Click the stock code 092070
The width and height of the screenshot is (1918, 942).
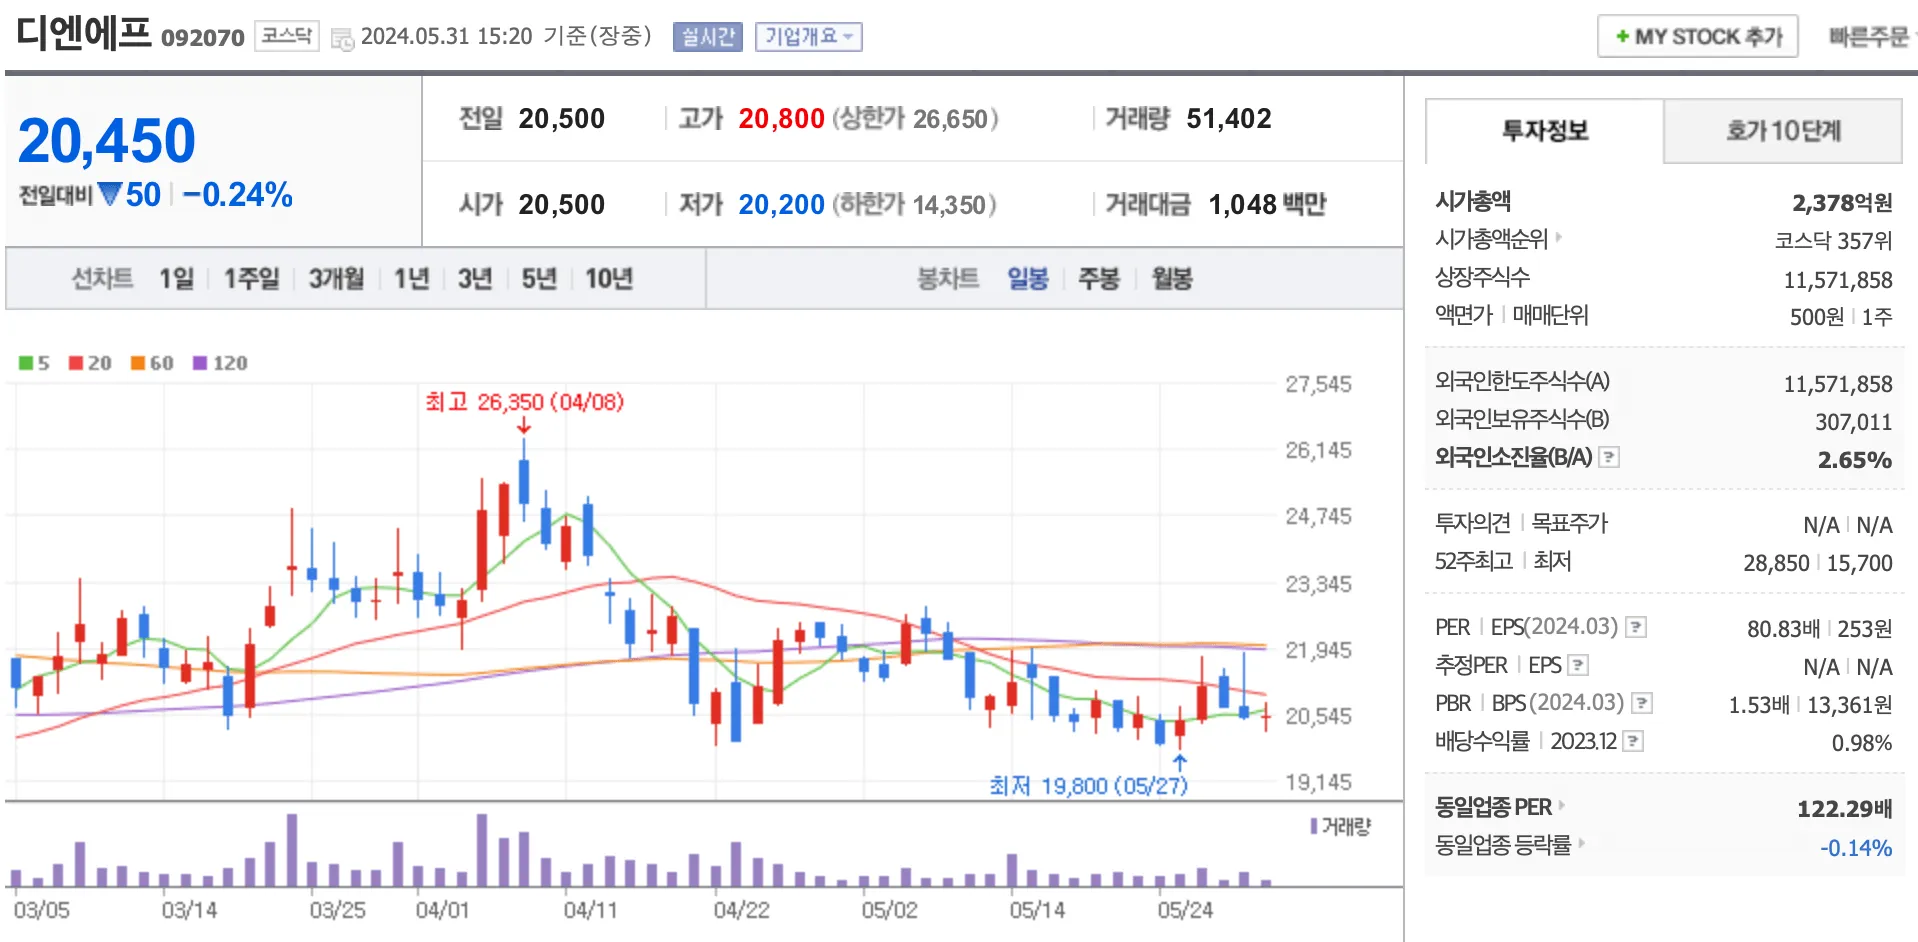pos(203,38)
